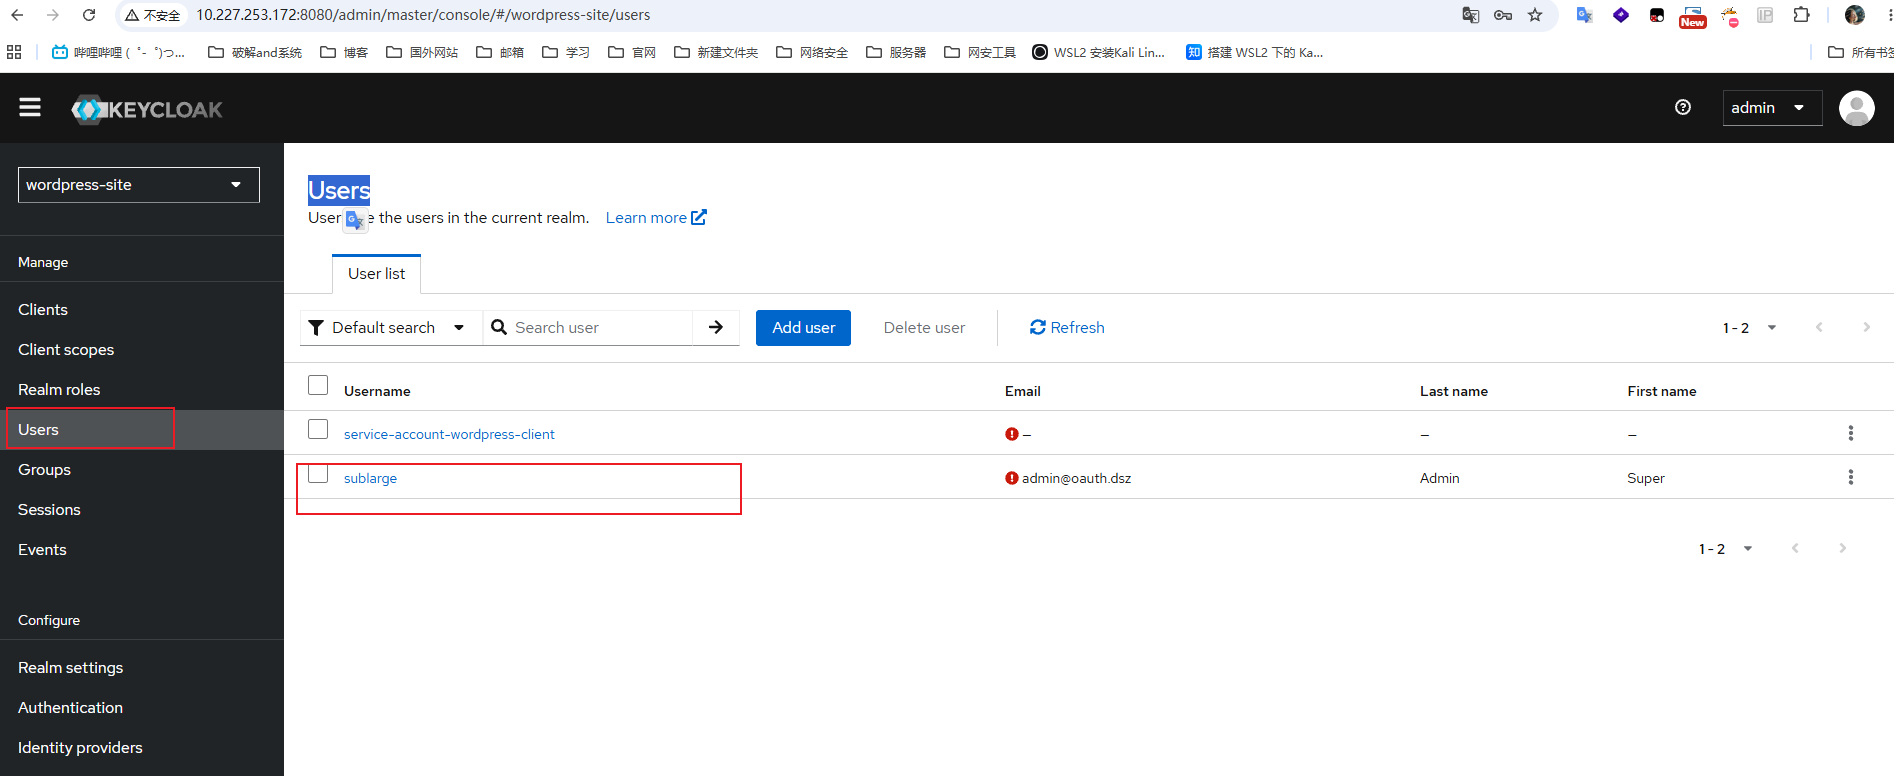This screenshot has width=1894, height=776.
Task: Click the user avatar icon
Action: tap(1856, 108)
